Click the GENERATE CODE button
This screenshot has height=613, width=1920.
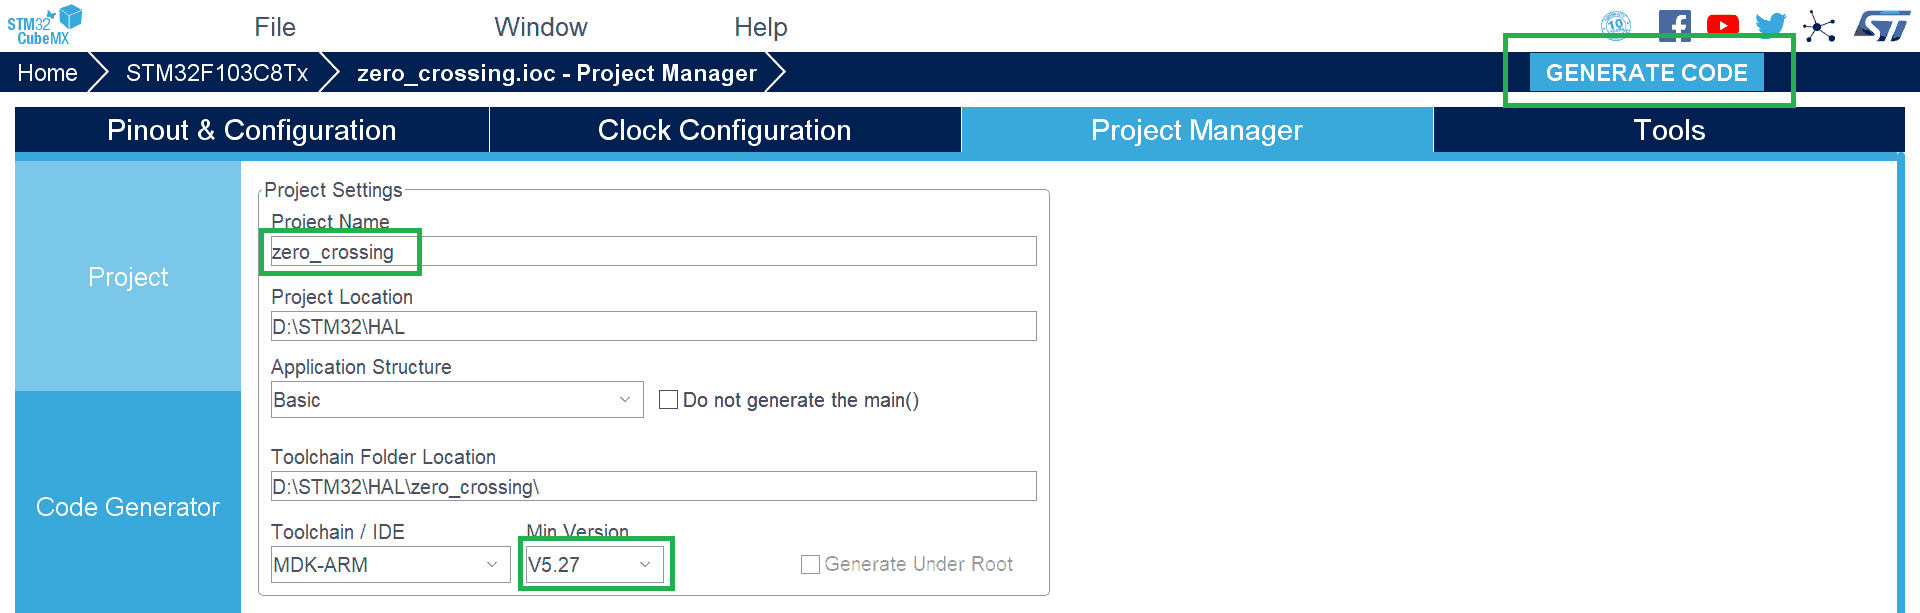(1646, 73)
